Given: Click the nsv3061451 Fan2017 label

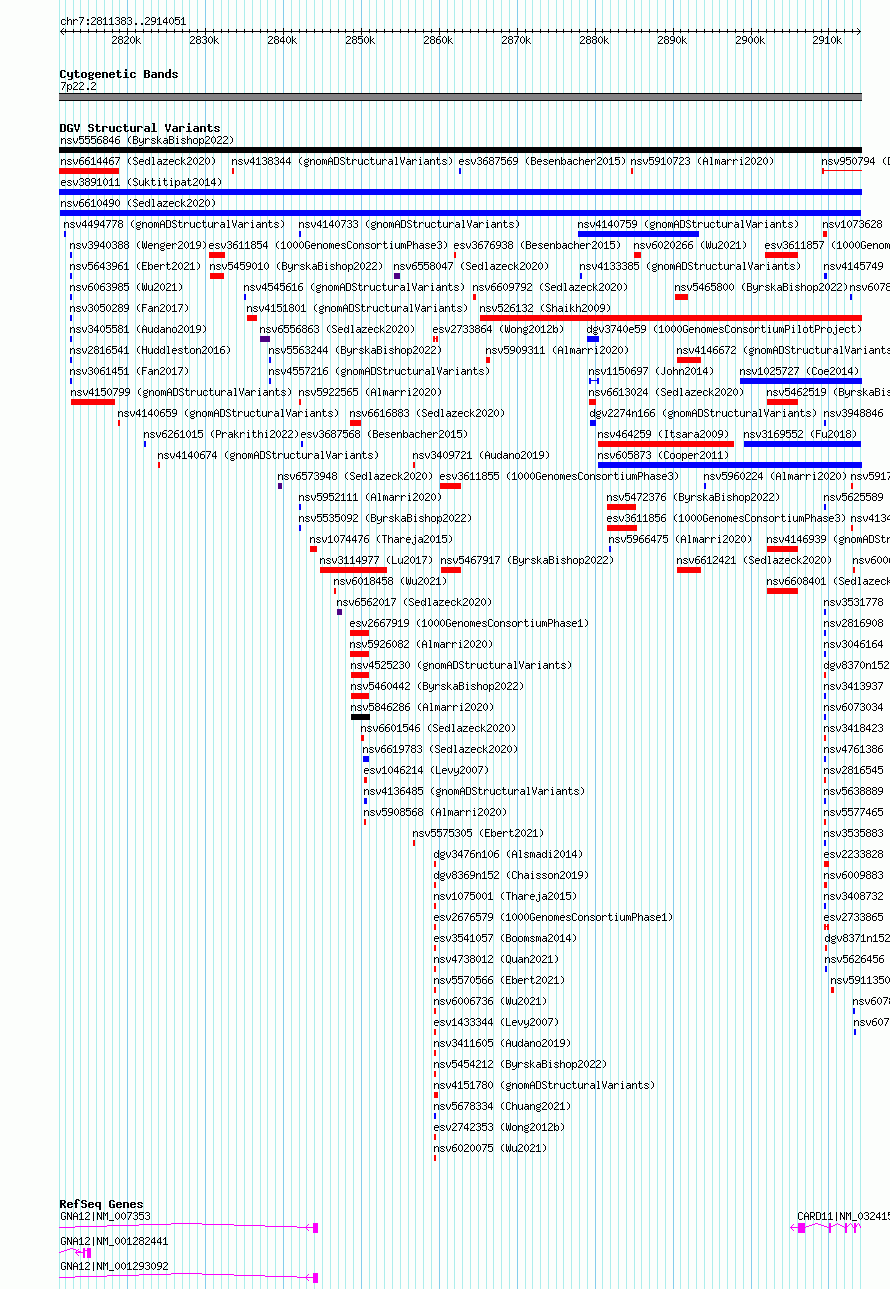Looking at the screenshot, I should click(x=129, y=371).
